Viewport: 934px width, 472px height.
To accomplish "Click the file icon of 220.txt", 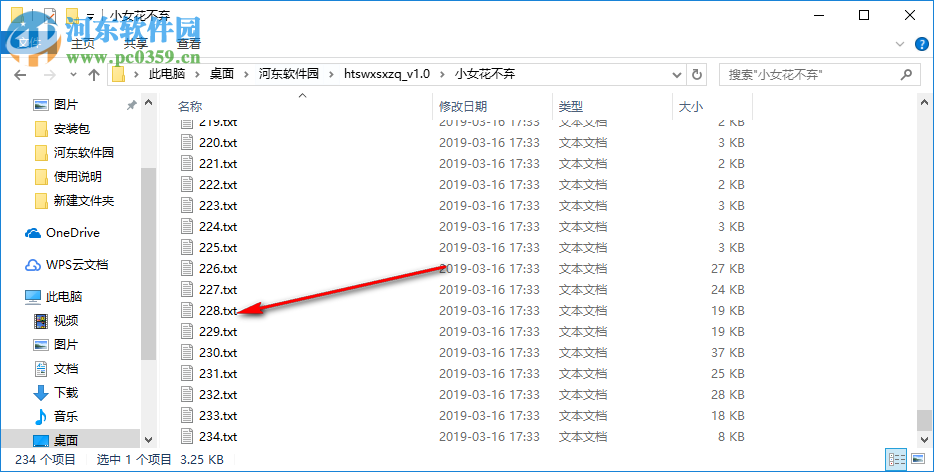I will pyautogui.click(x=187, y=142).
